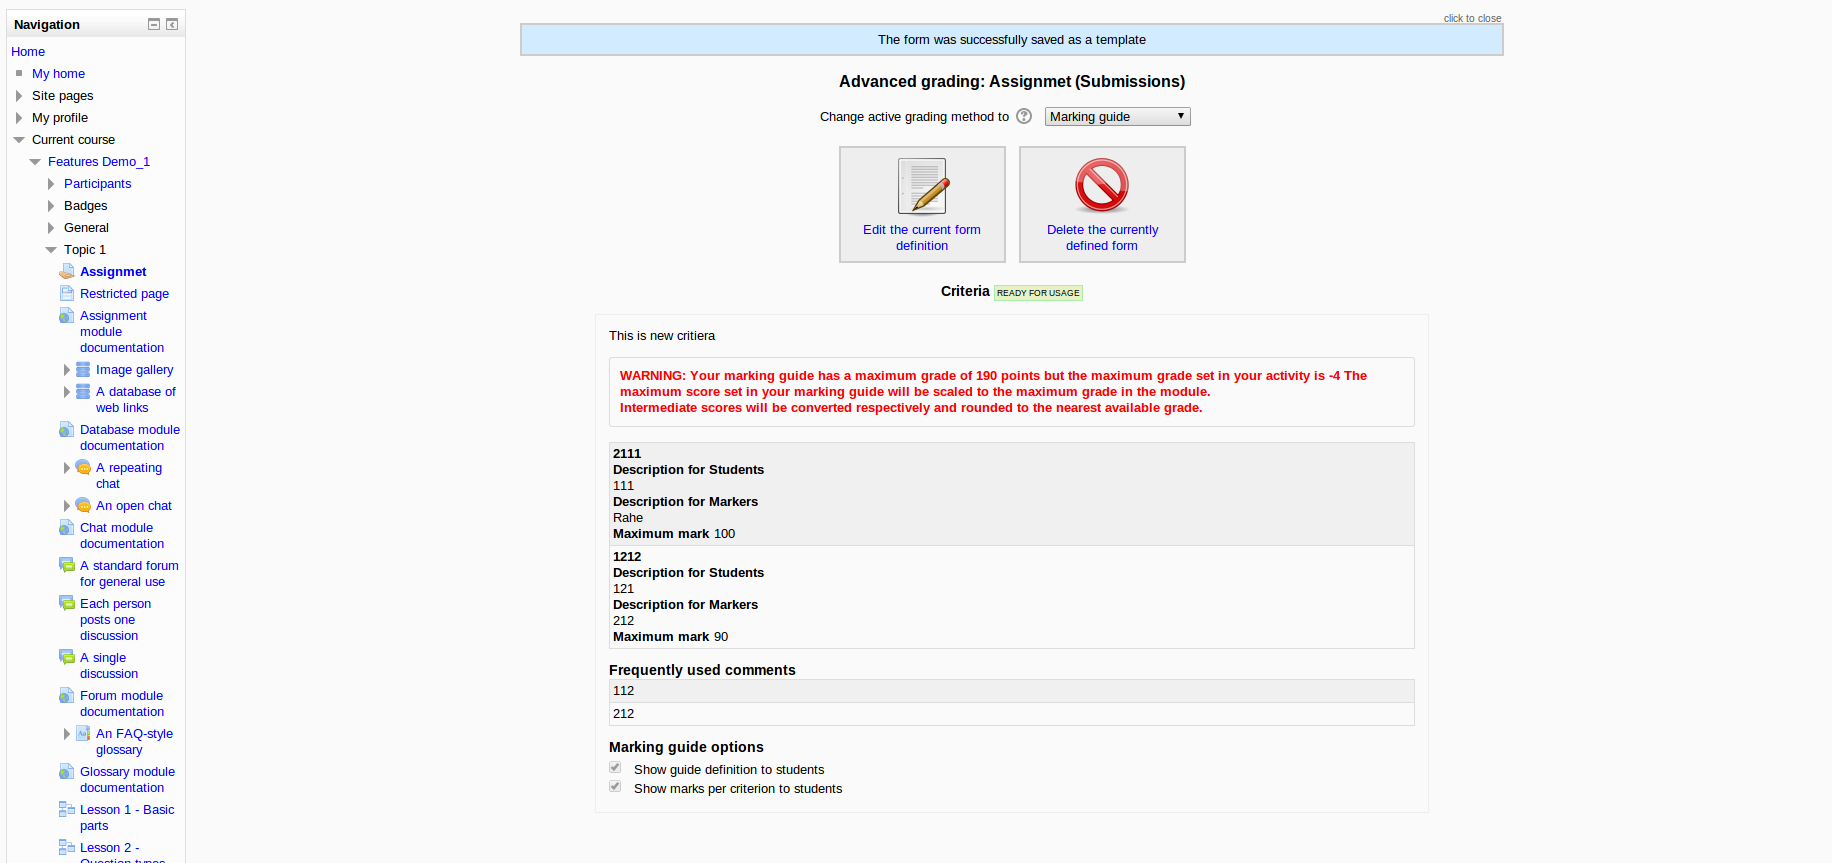The width and height of the screenshot is (1832, 863).
Task: Open My home link
Action: [58, 73]
